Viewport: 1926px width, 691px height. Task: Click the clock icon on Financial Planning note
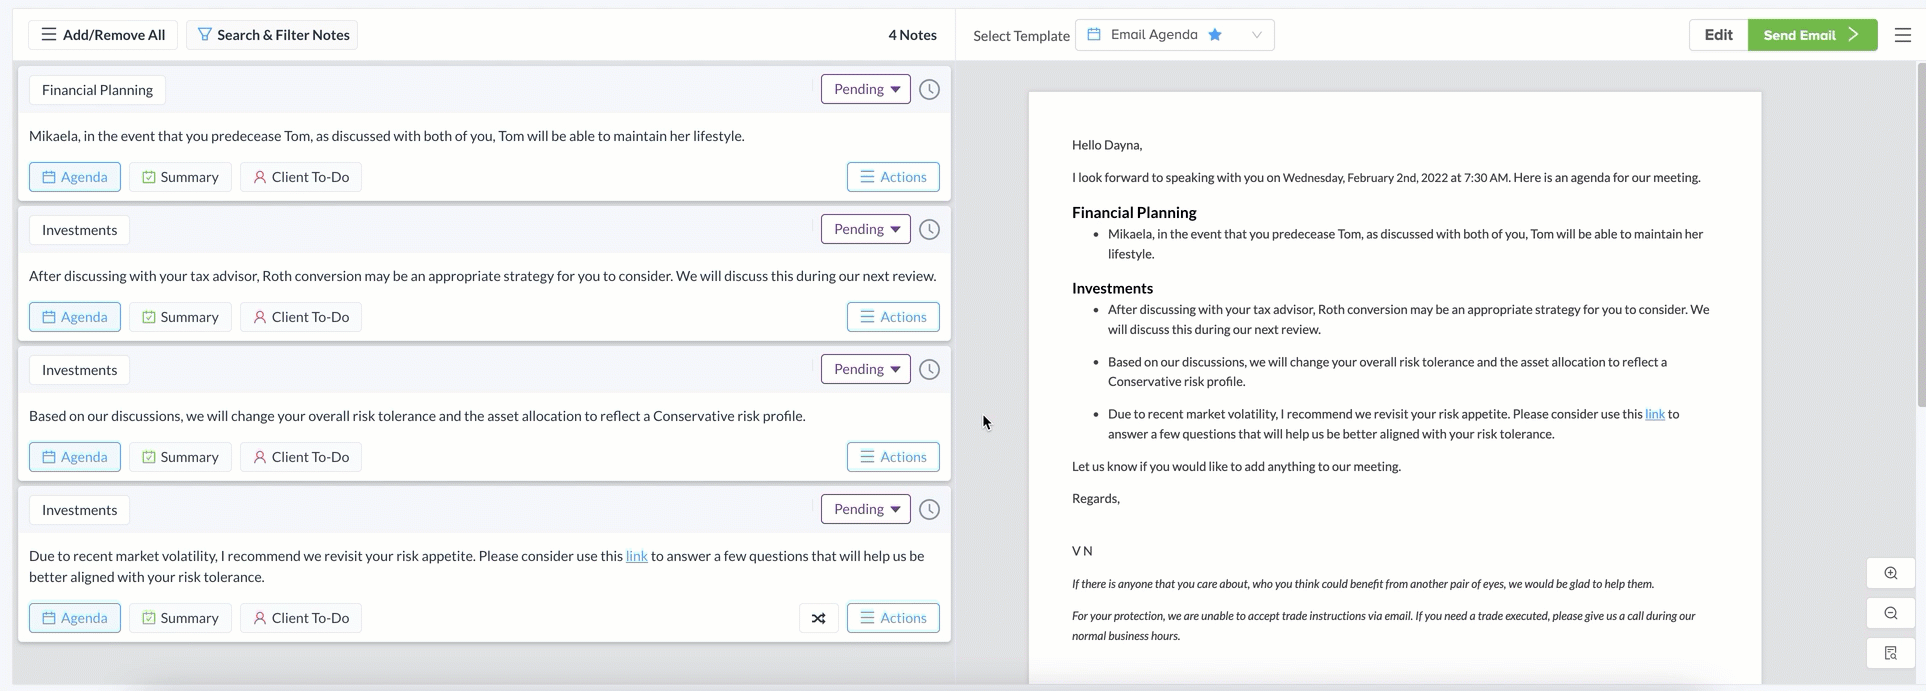[x=929, y=89]
